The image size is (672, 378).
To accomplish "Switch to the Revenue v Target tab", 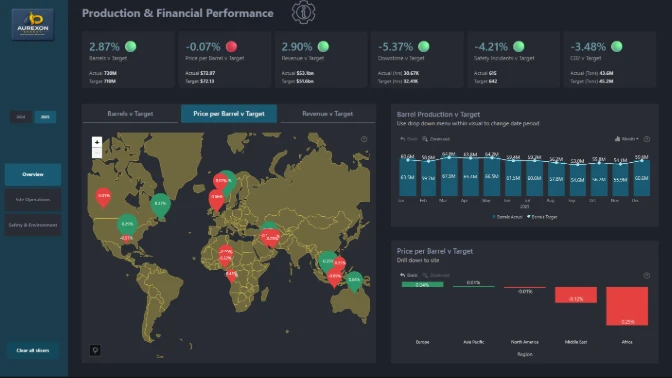I will (327, 114).
